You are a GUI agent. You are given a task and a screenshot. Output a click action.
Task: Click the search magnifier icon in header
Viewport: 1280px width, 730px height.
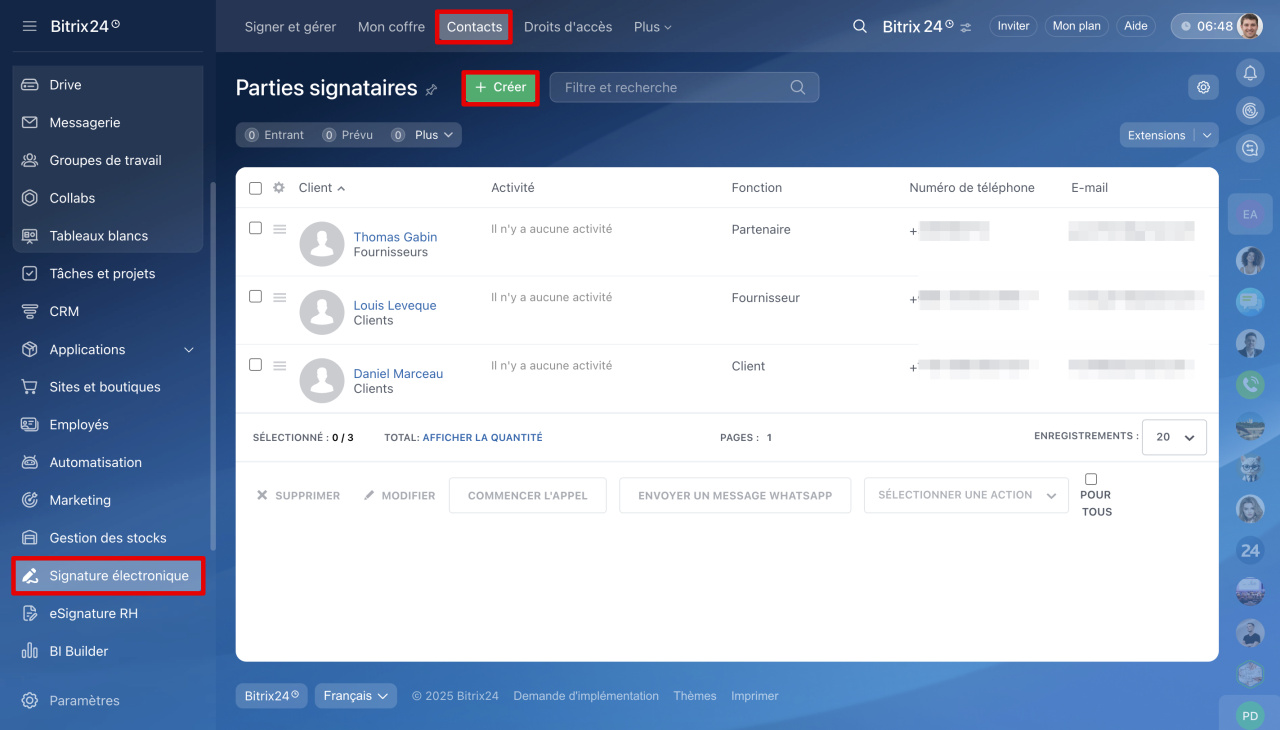tap(860, 27)
